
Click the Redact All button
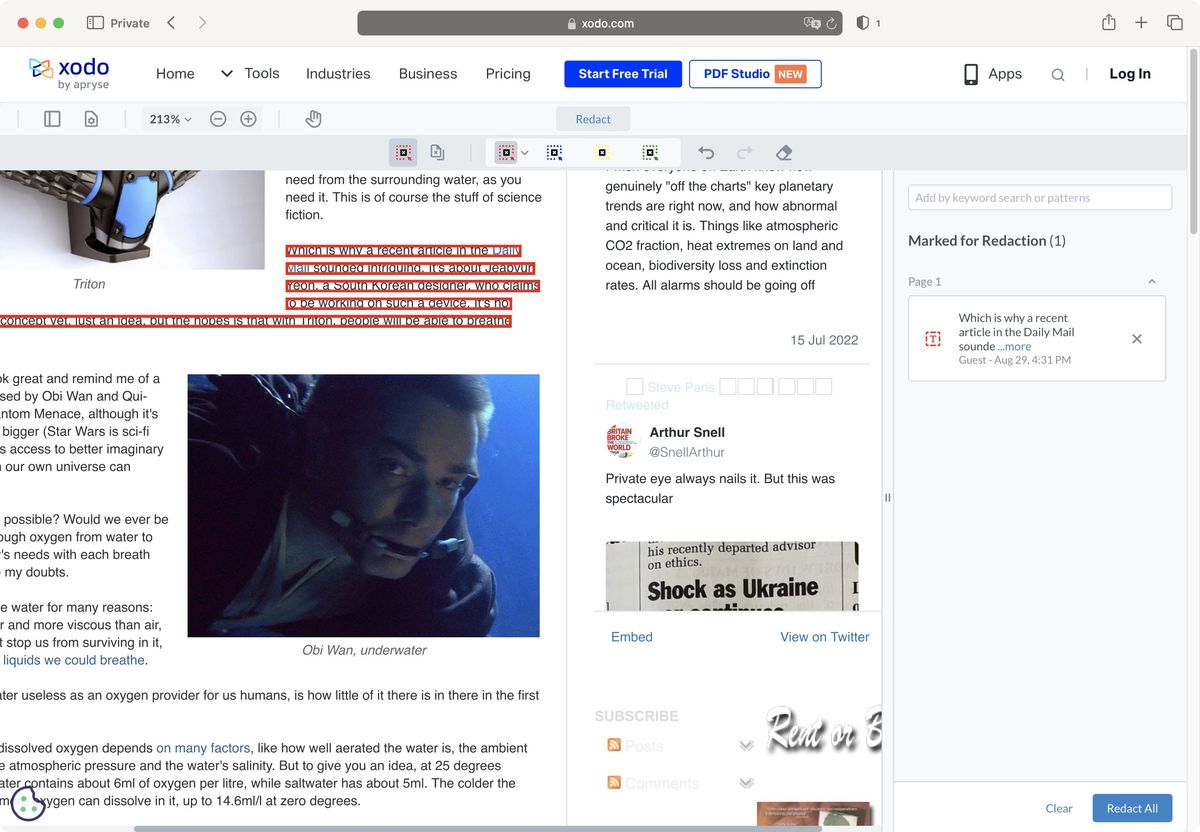1132,807
